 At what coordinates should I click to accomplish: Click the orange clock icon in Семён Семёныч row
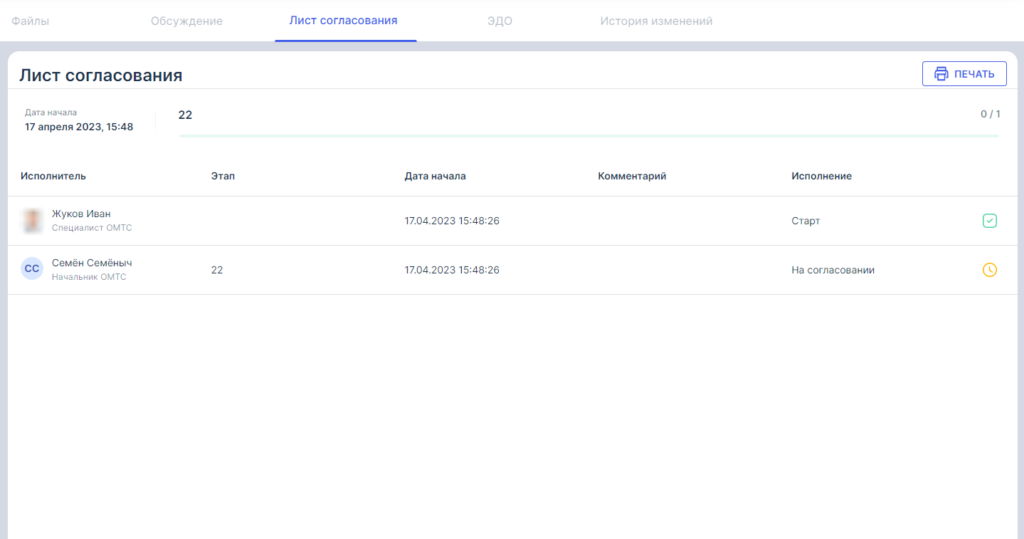(989, 270)
